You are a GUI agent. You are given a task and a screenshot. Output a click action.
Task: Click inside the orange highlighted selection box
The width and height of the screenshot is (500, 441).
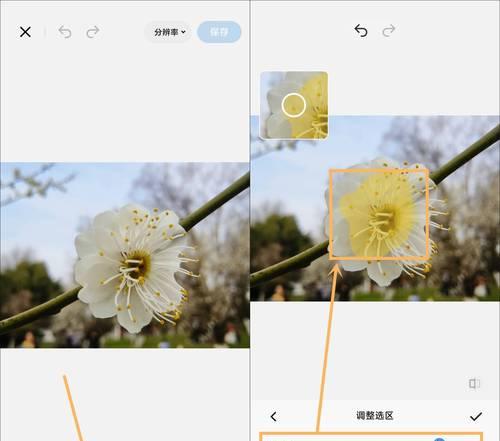(x=379, y=214)
